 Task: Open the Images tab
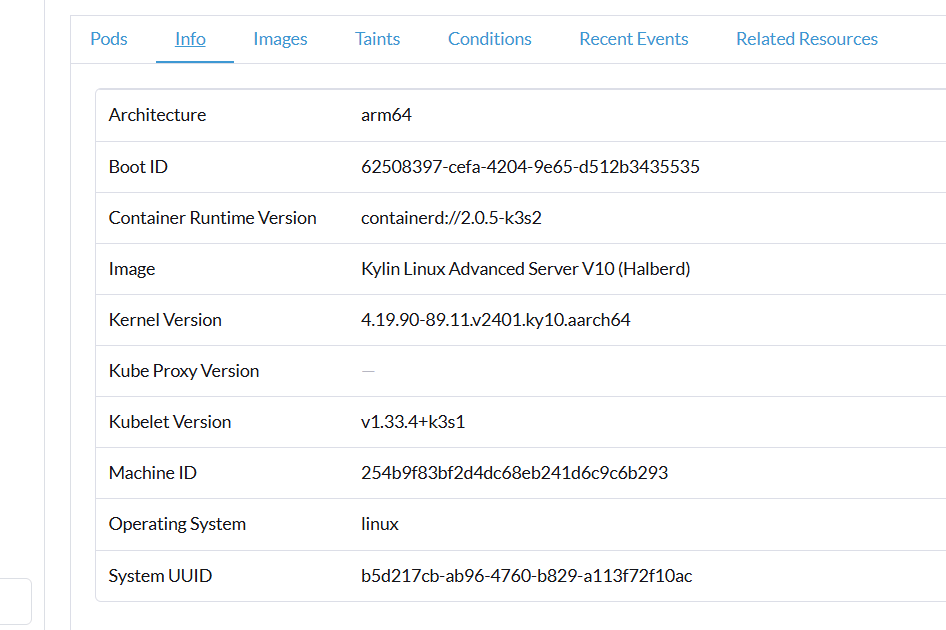pyautogui.click(x=280, y=39)
